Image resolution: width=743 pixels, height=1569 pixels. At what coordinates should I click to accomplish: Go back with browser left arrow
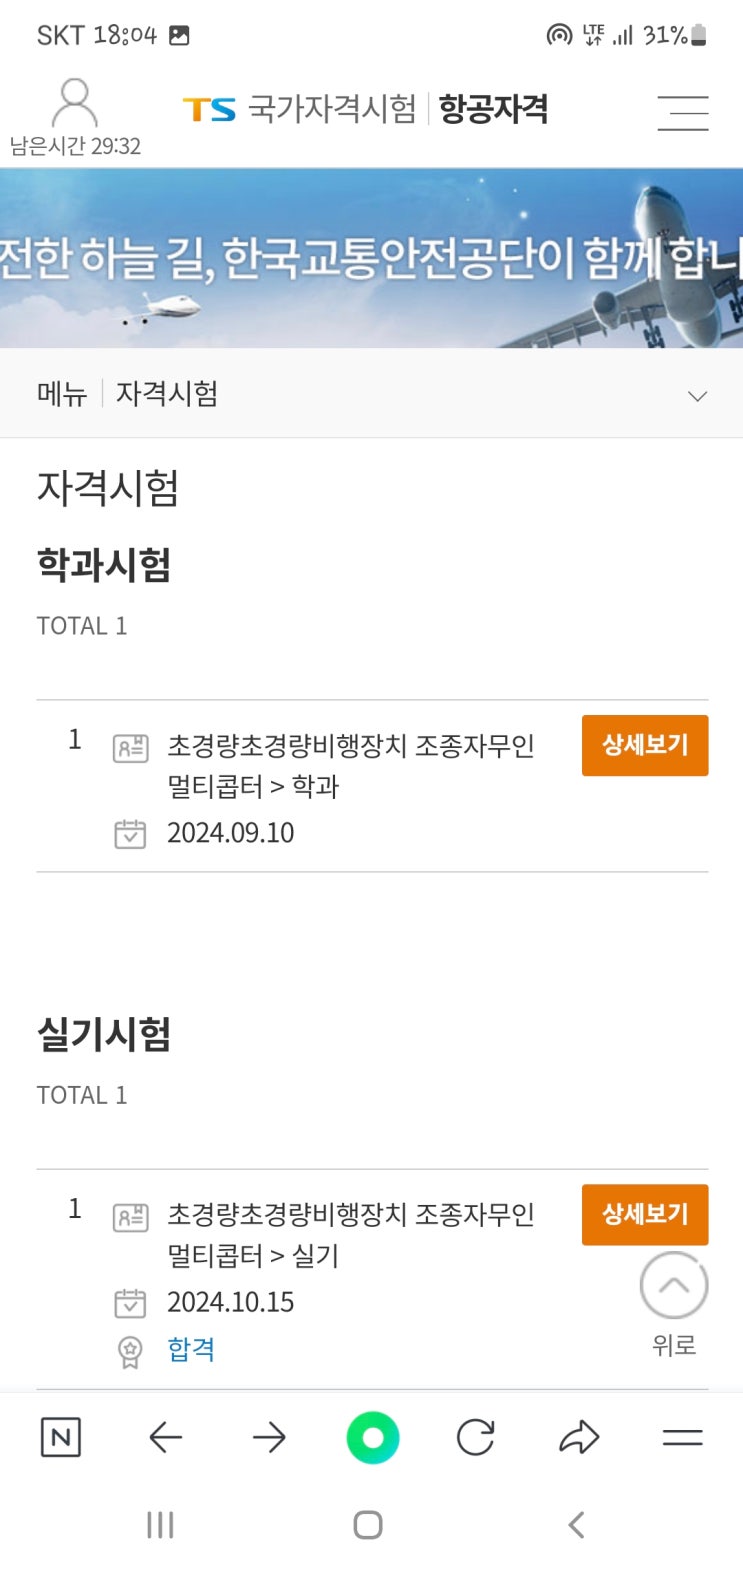(x=165, y=1438)
